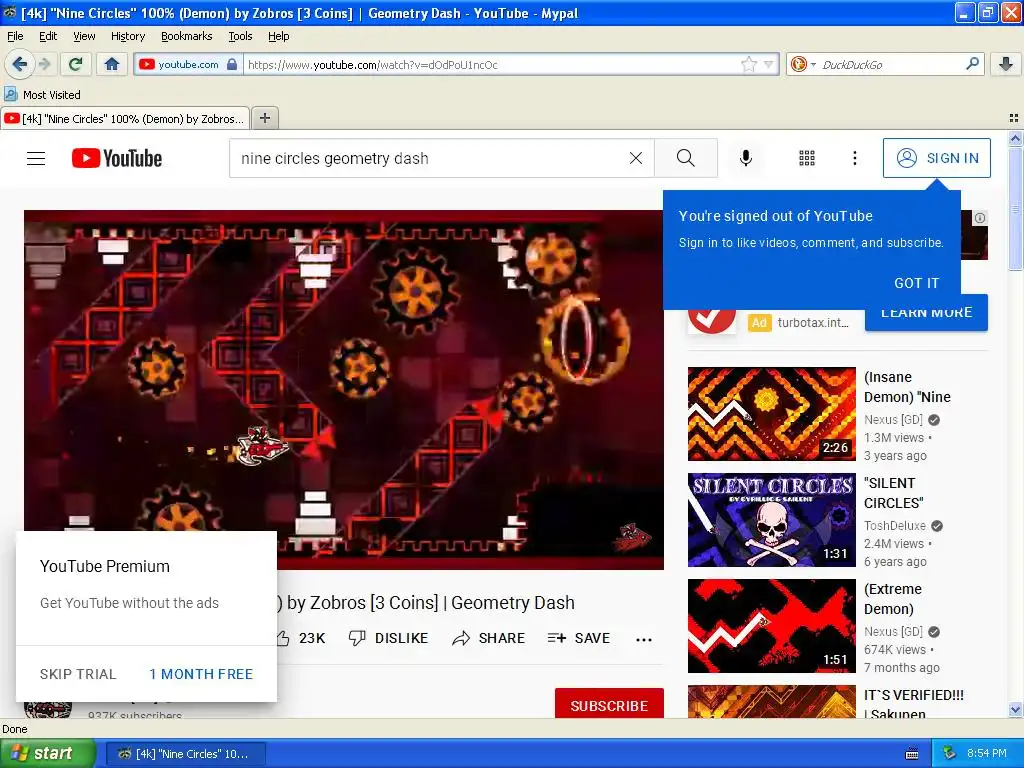Image resolution: width=1024 pixels, height=768 pixels.
Task: Click the ToshDeluxe channel name
Action: [895, 526]
